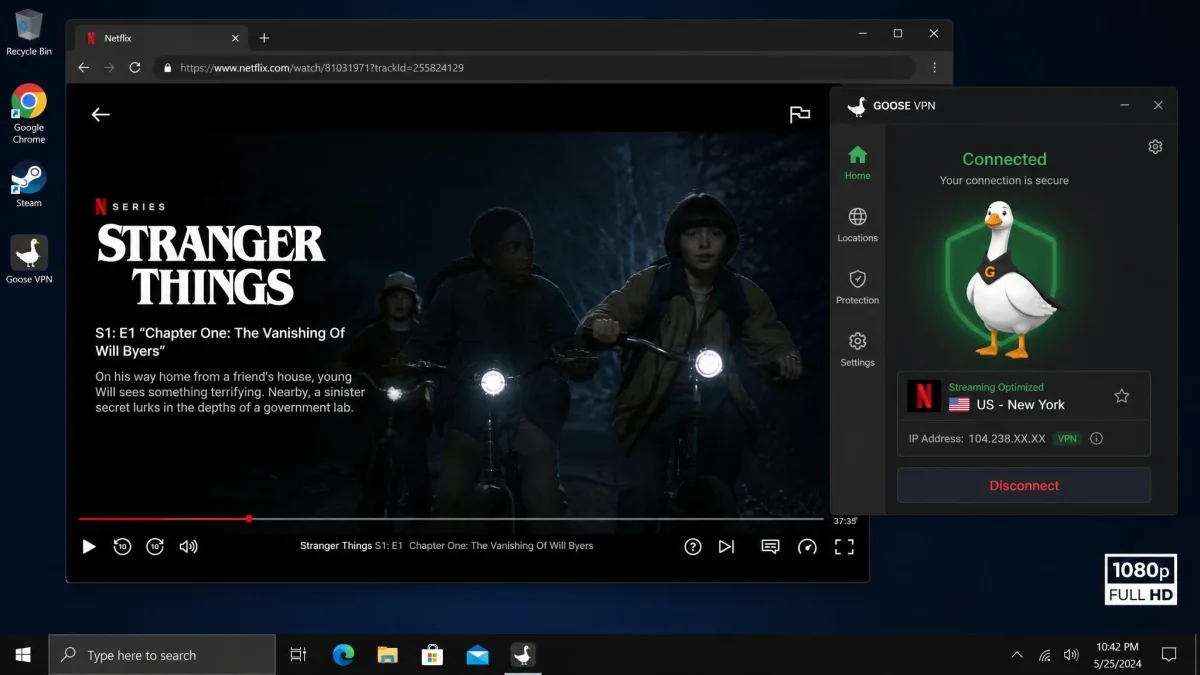Mute the Netflix player volume
Image resolution: width=1200 pixels, height=675 pixels.
(x=188, y=546)
